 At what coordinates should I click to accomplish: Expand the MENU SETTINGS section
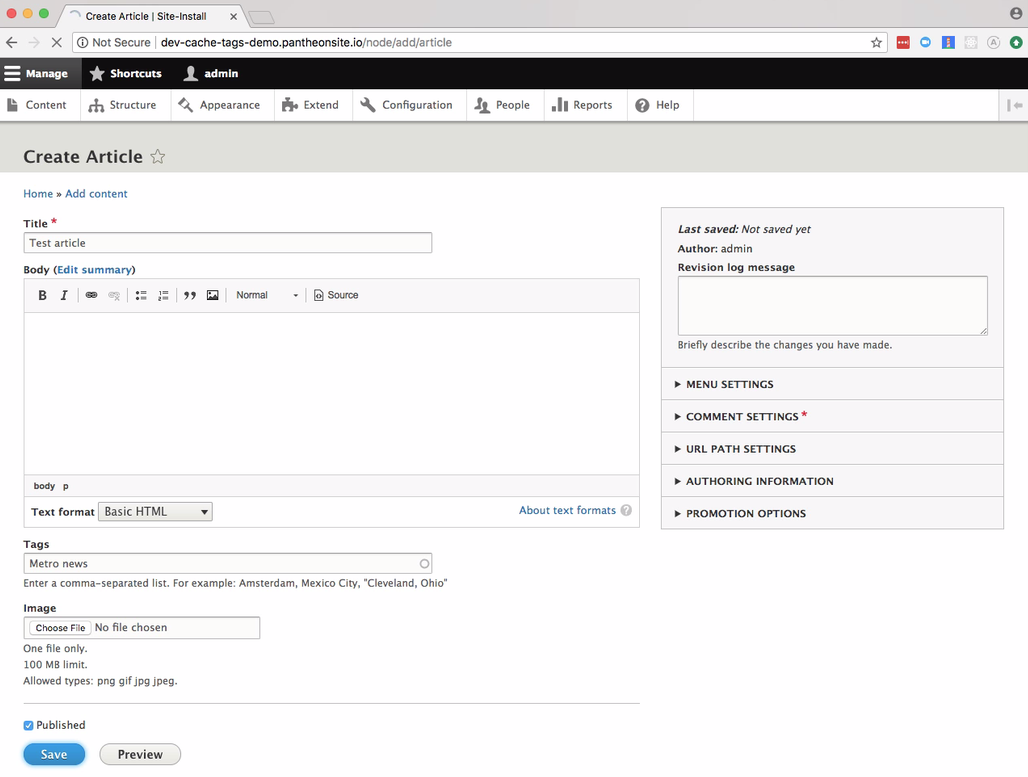pyautogui.click(x=730, y=384)
